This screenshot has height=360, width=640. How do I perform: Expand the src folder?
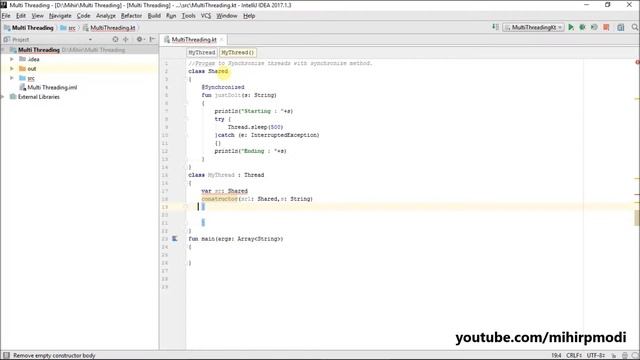12,78
